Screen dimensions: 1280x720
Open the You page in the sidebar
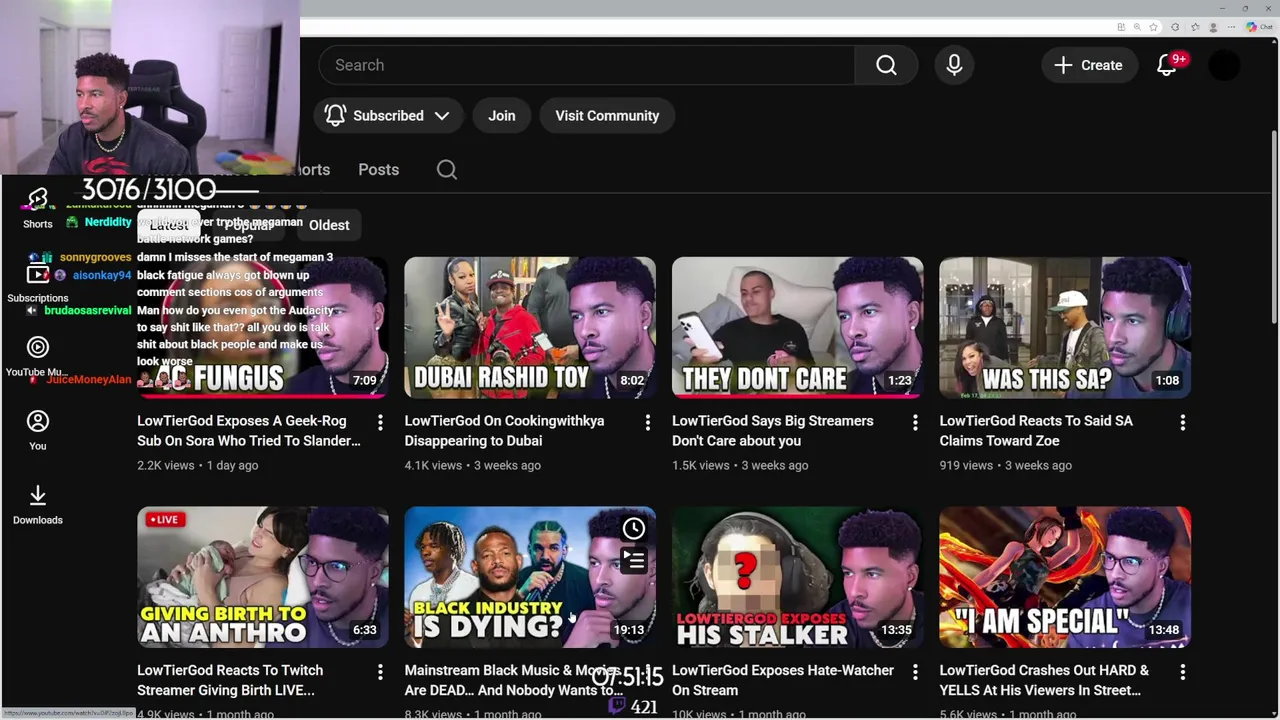[38, 430]
